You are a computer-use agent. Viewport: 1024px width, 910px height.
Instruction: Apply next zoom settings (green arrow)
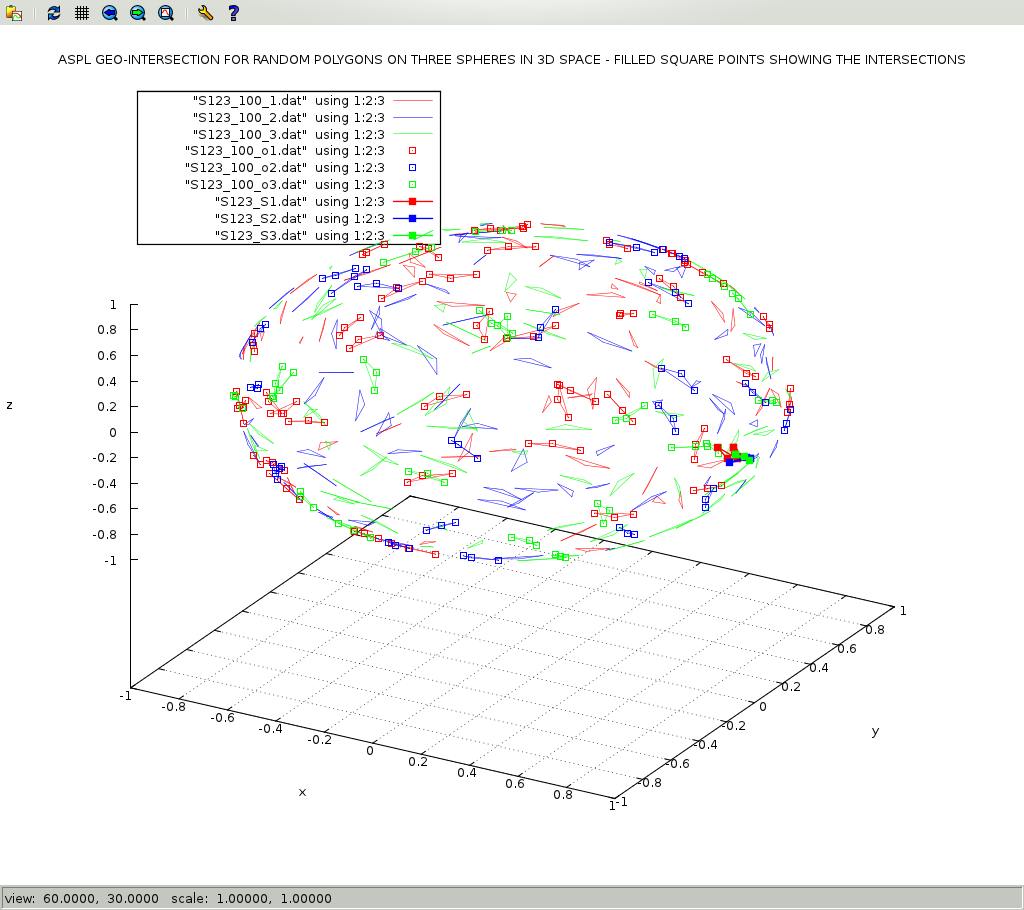[x=138, y=13]
